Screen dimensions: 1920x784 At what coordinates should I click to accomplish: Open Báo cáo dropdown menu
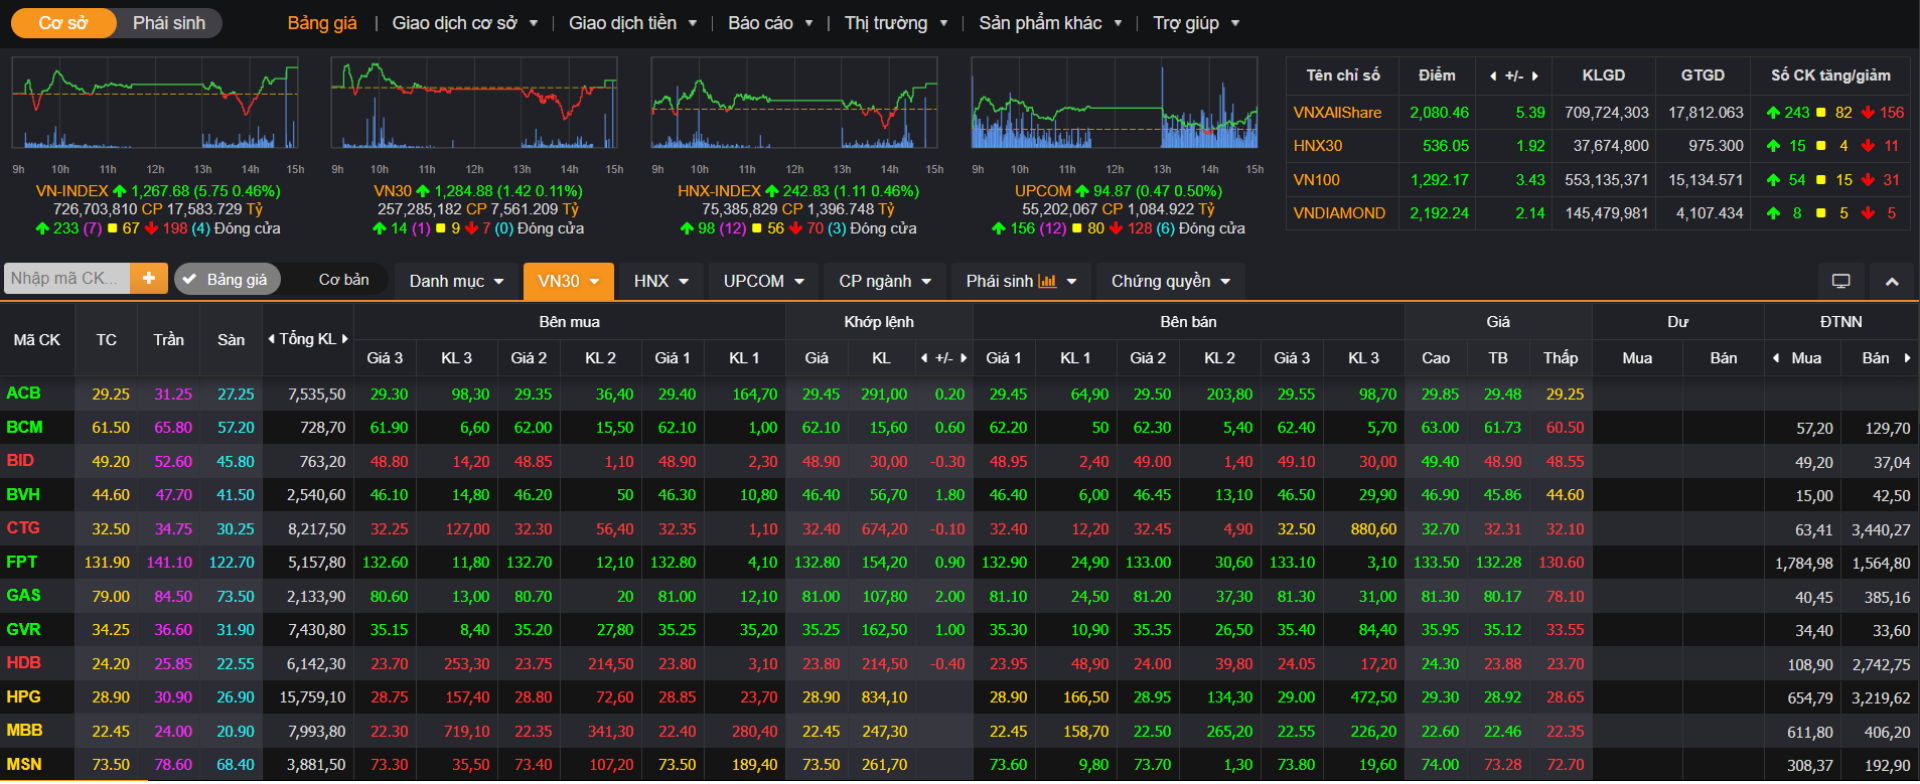770,23
